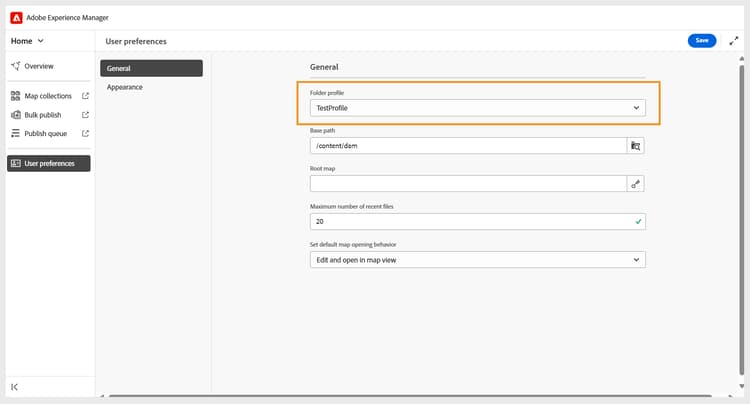This screenshot has height=404, width=750.
Task: Open default map opening behavior dropdown
Action: coord(478,260)
